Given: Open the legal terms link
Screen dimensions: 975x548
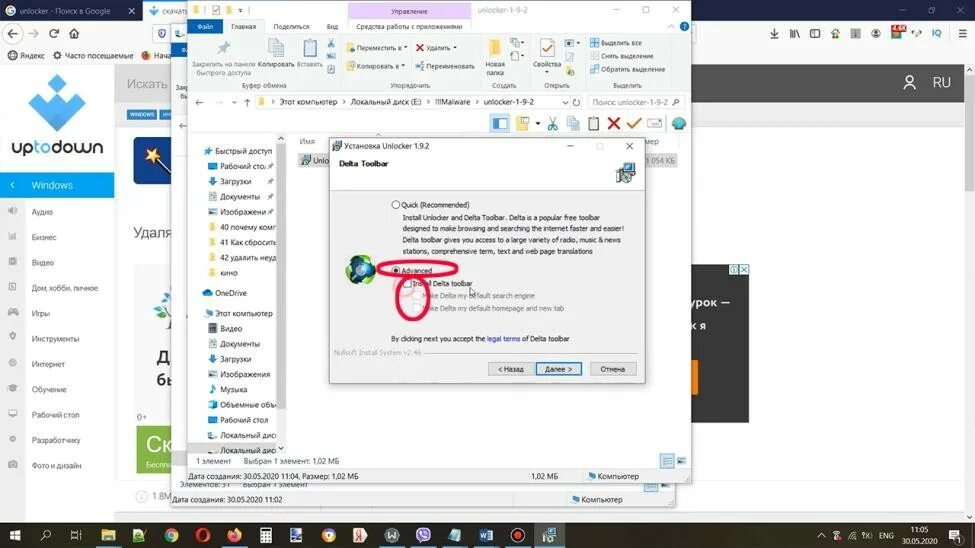Looking at the screenshot, I should (503, 339).
